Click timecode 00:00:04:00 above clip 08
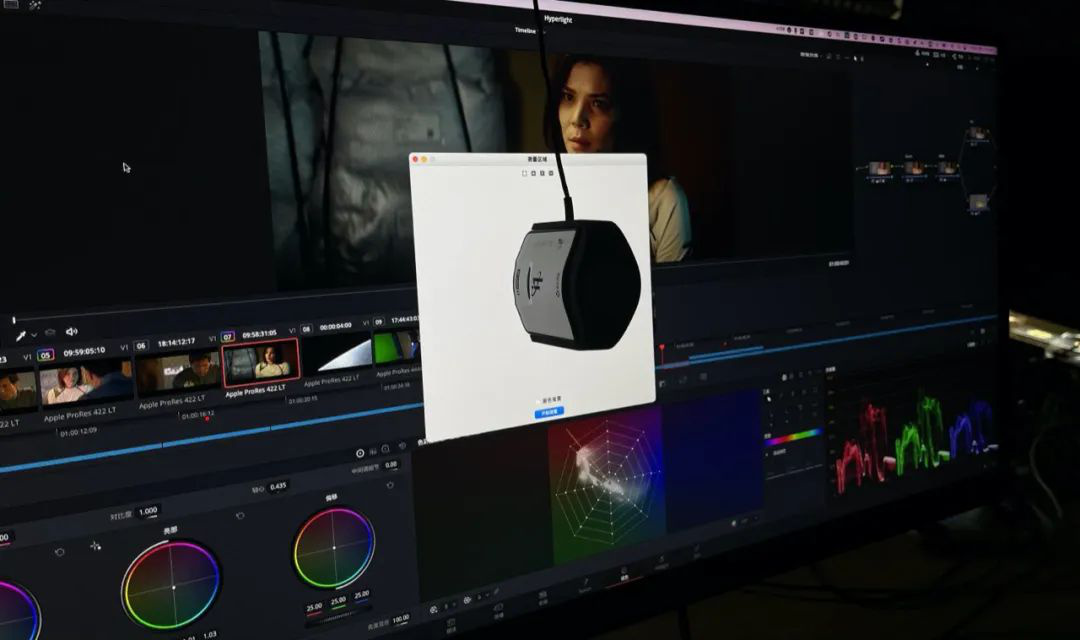 [335, 326]
